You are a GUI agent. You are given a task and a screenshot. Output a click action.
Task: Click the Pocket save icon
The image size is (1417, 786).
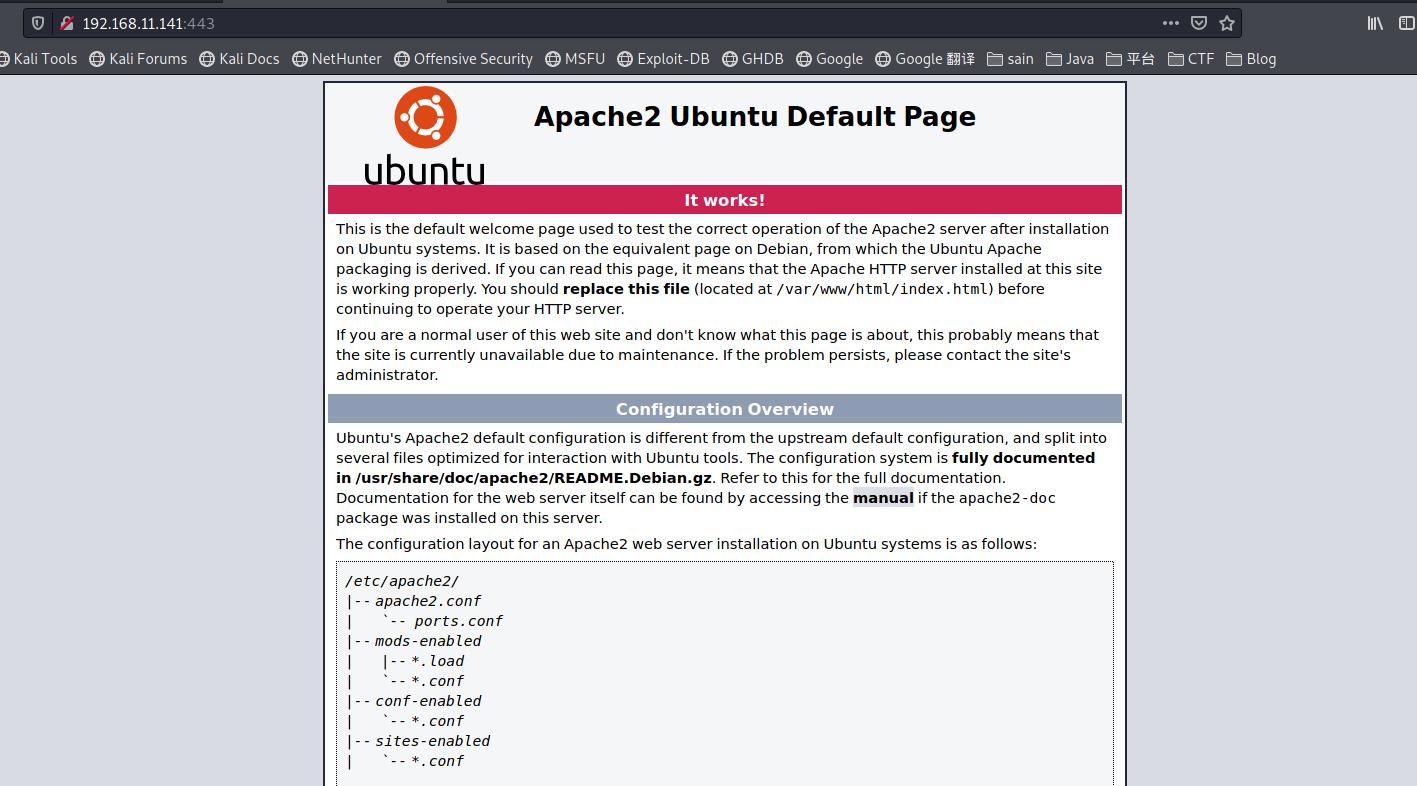point(1198,23)
